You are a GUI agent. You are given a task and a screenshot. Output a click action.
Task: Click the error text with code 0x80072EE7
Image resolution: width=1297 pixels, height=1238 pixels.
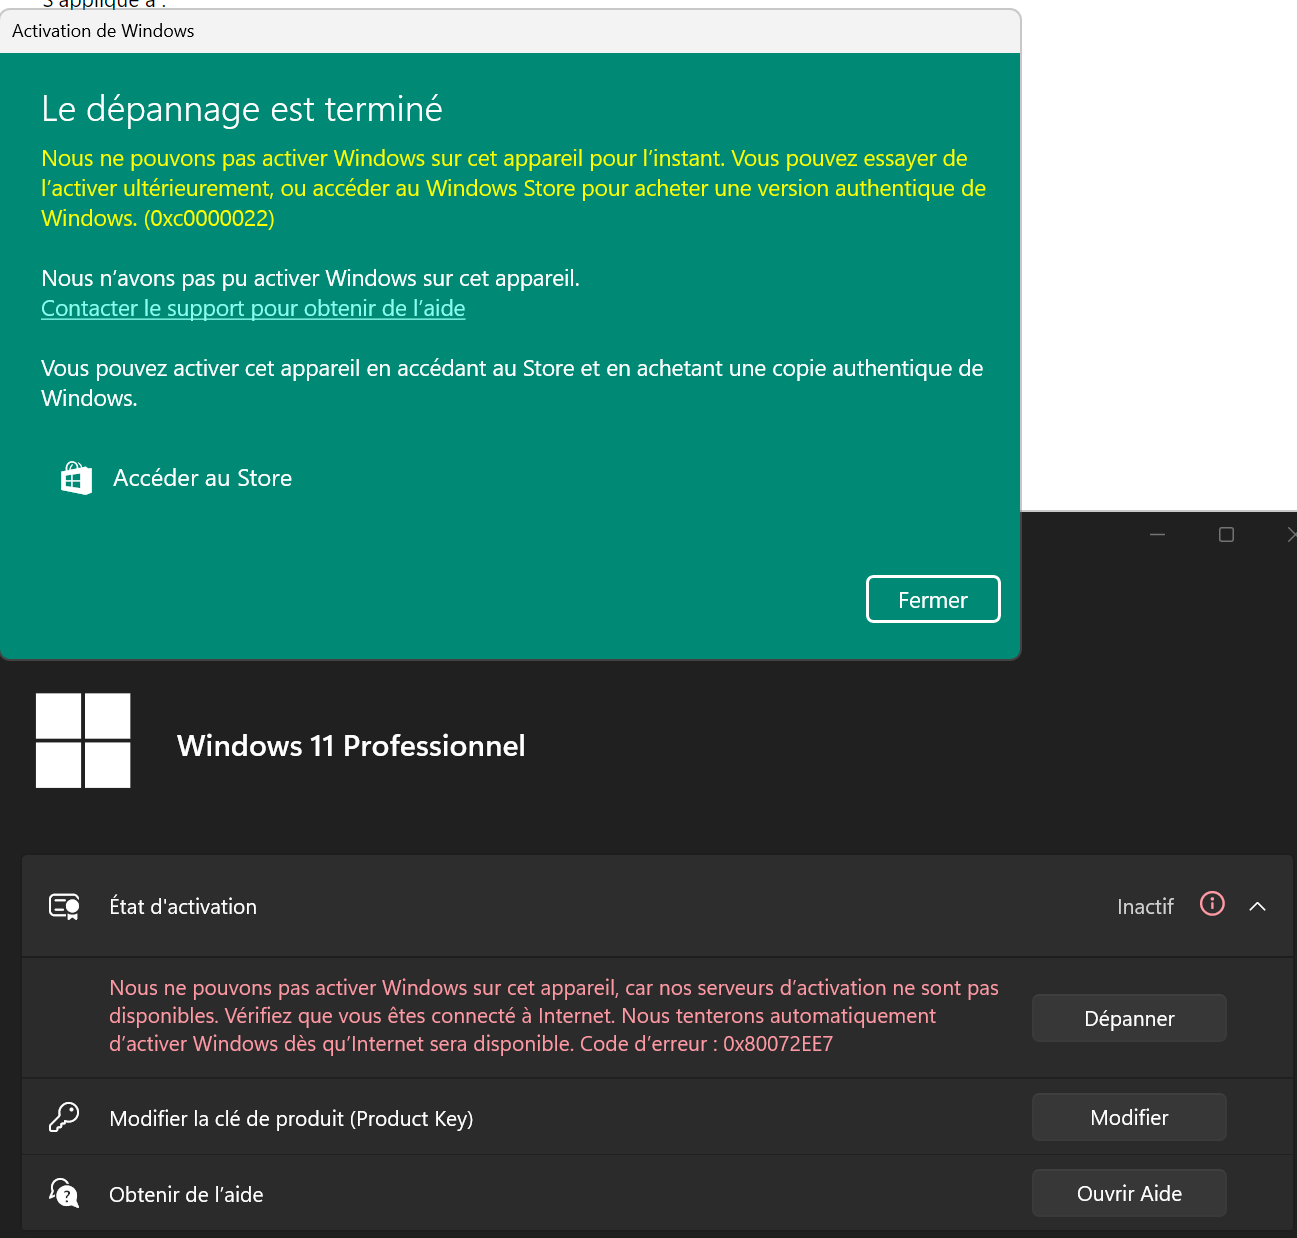pos(554,1015)
